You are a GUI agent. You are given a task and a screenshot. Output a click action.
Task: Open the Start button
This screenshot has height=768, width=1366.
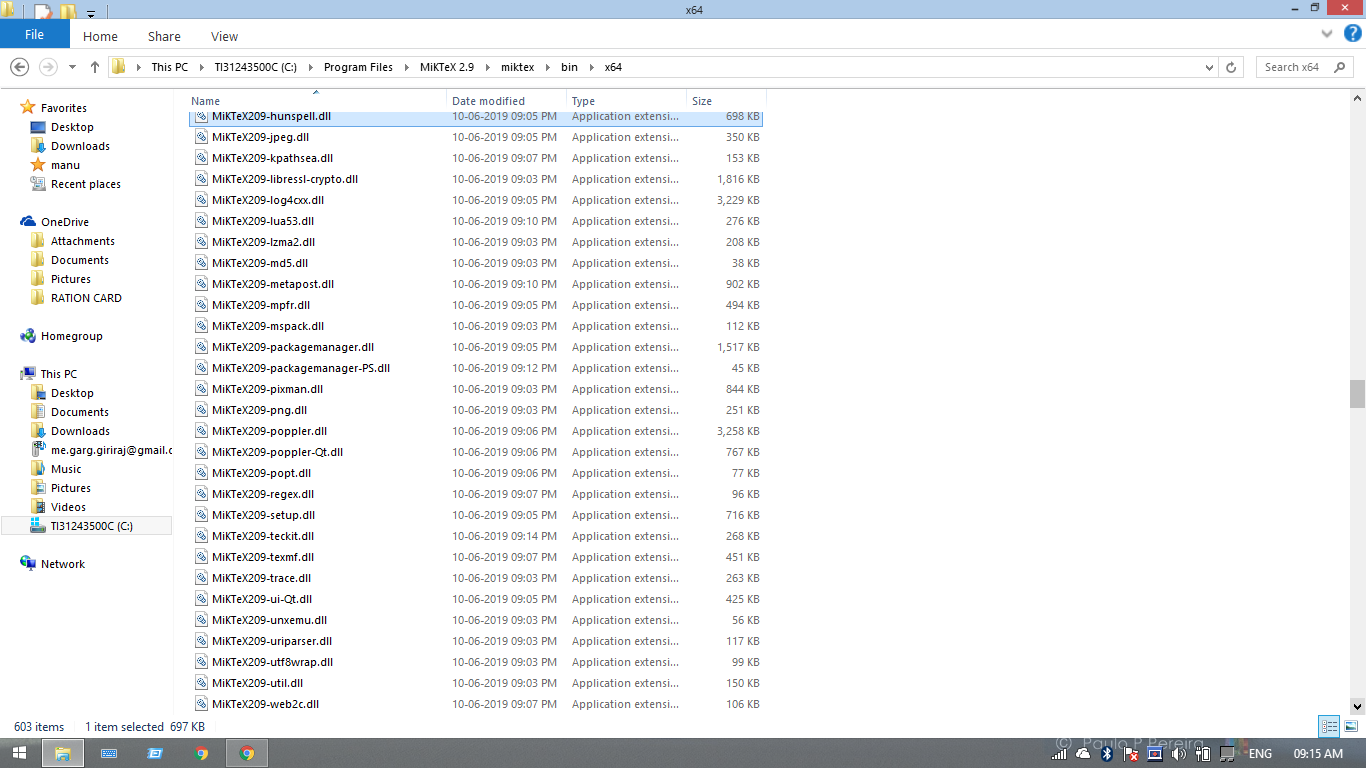(19, 753)
